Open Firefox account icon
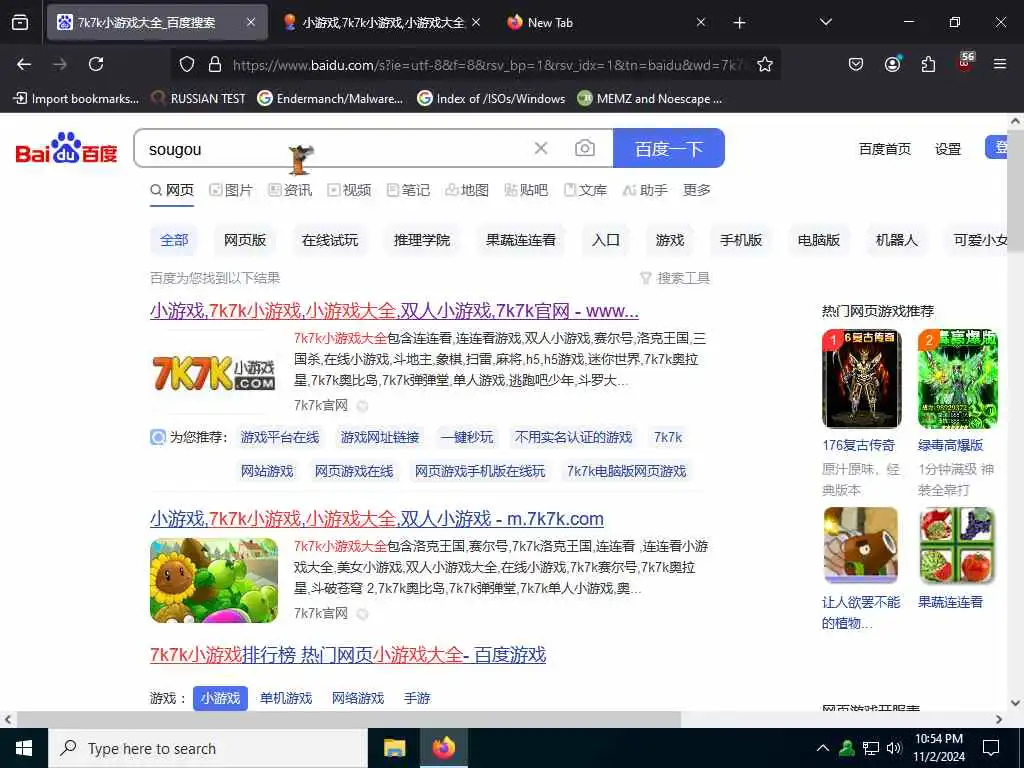Image resolution: width=1024 pixels, height=768 pixels. (x=892, y=64)
